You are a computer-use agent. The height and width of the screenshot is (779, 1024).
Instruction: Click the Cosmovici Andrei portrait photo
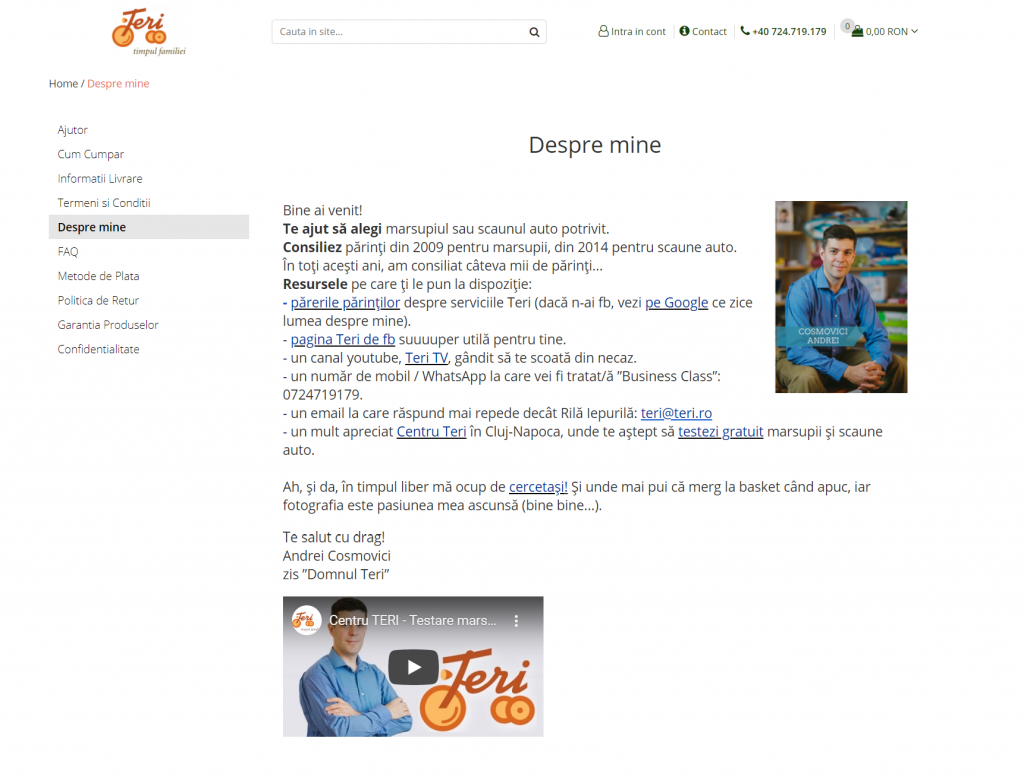point(841,297)
